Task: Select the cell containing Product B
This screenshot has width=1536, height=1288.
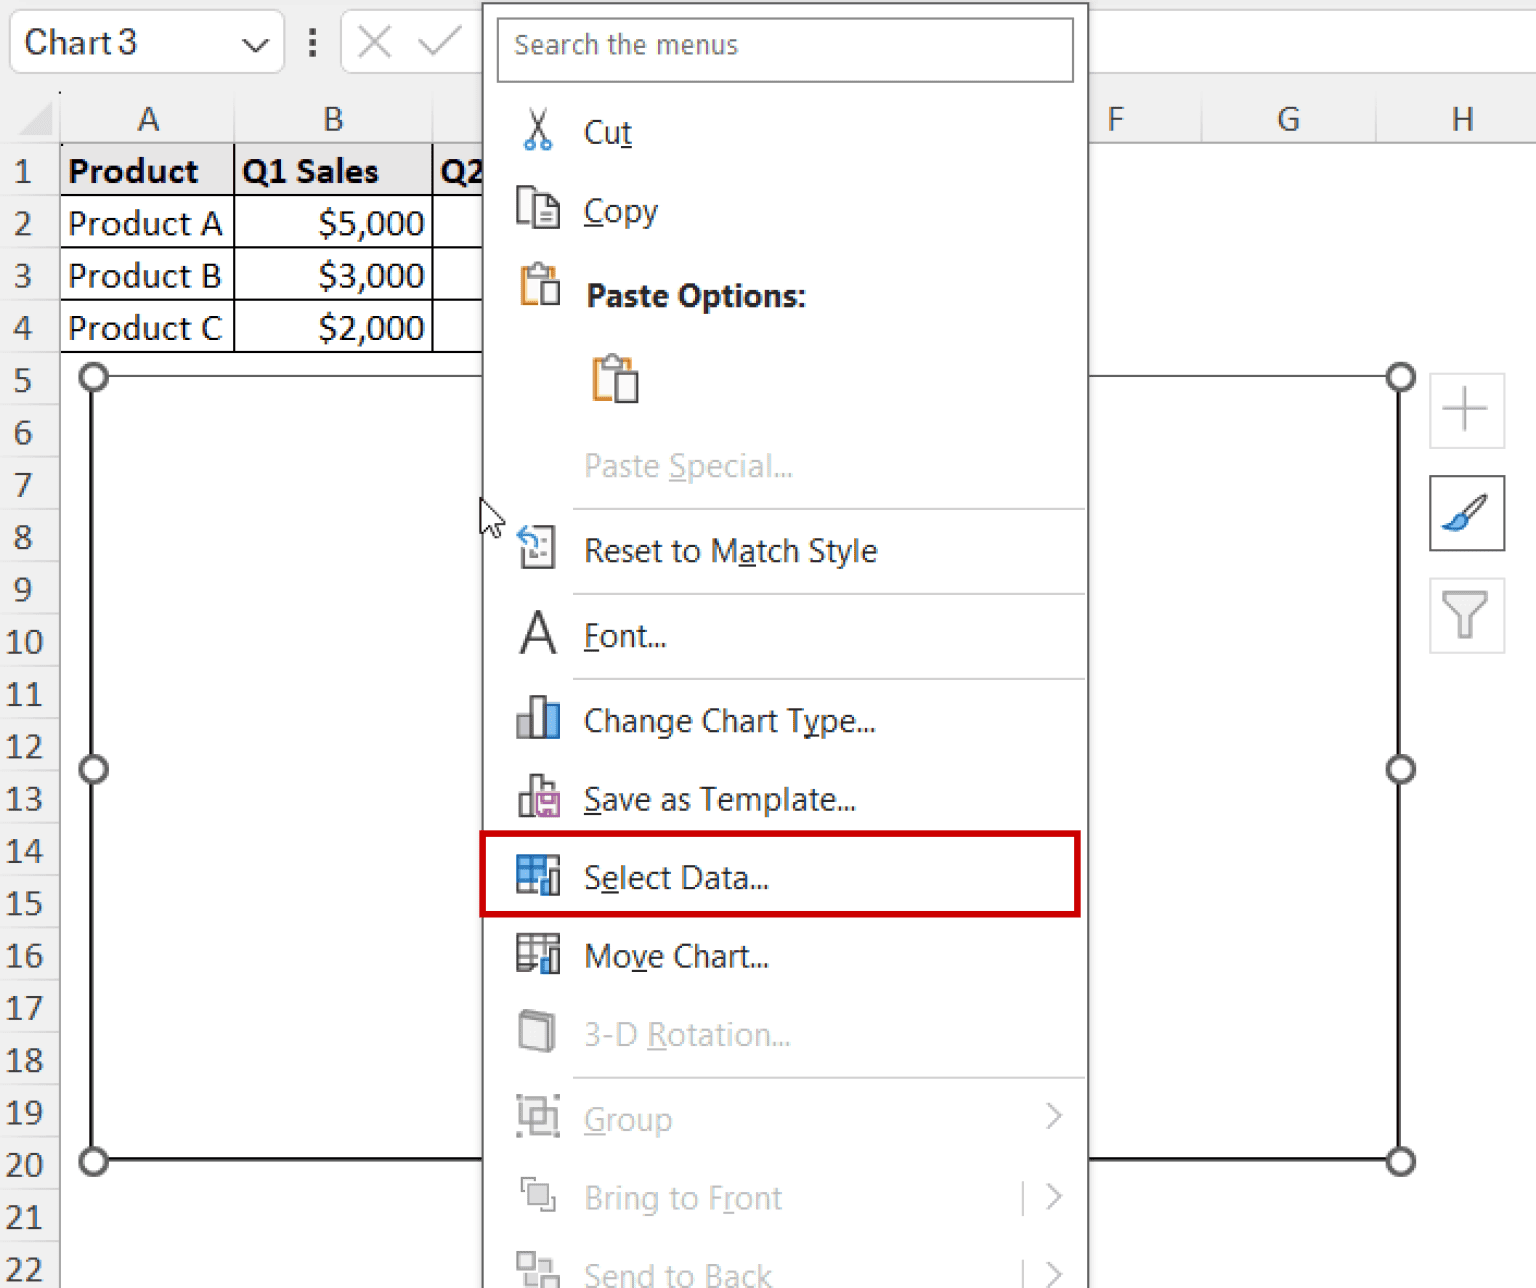Action: click(x=146, y=275)
